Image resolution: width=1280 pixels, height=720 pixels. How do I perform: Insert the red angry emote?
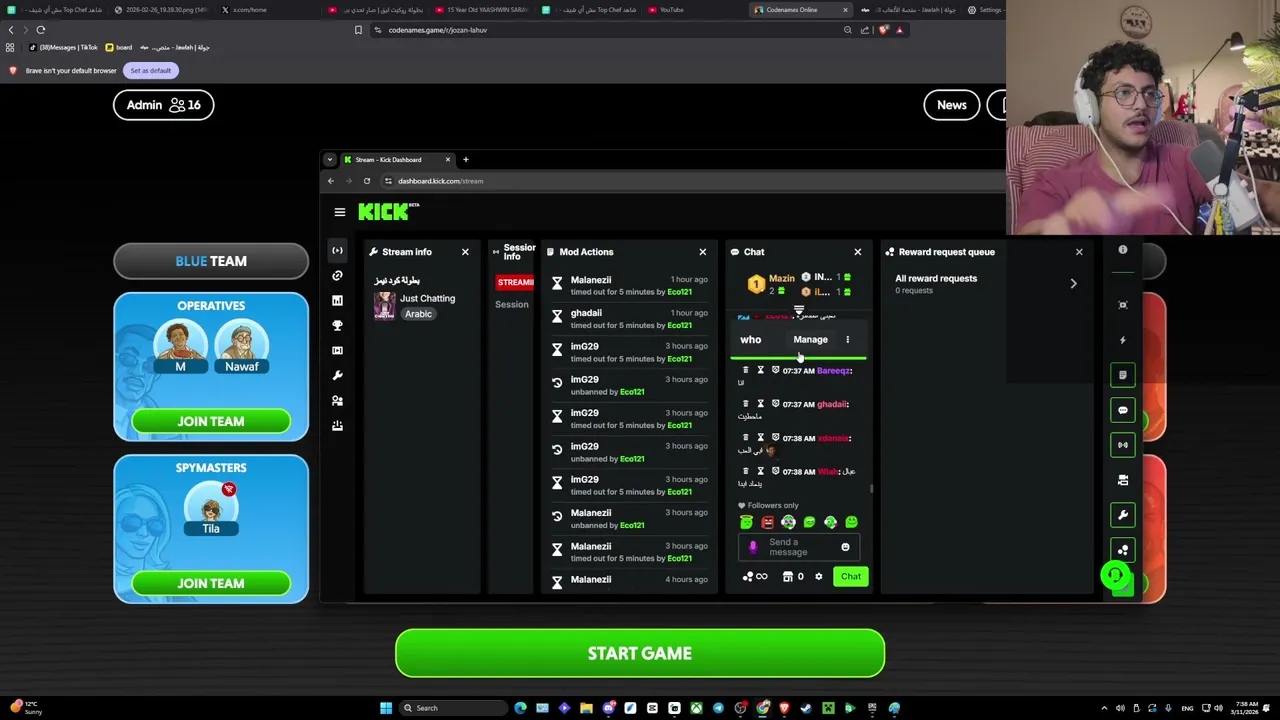click(767, 522)
